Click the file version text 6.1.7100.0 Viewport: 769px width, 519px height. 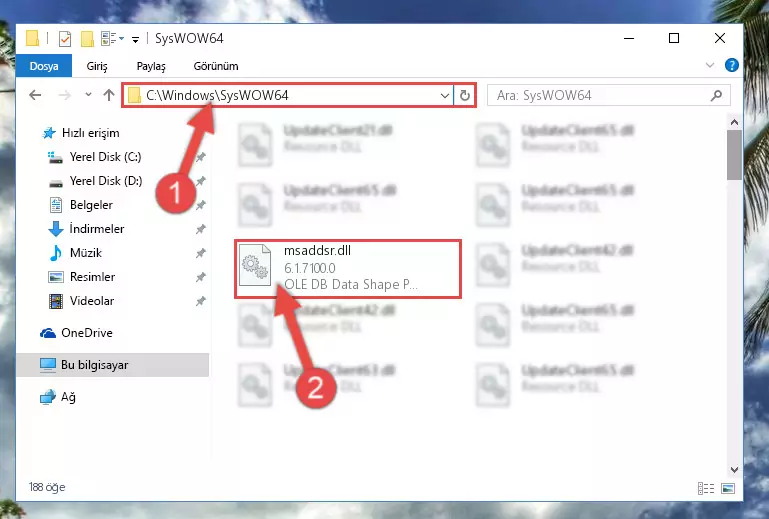[309, 268]
